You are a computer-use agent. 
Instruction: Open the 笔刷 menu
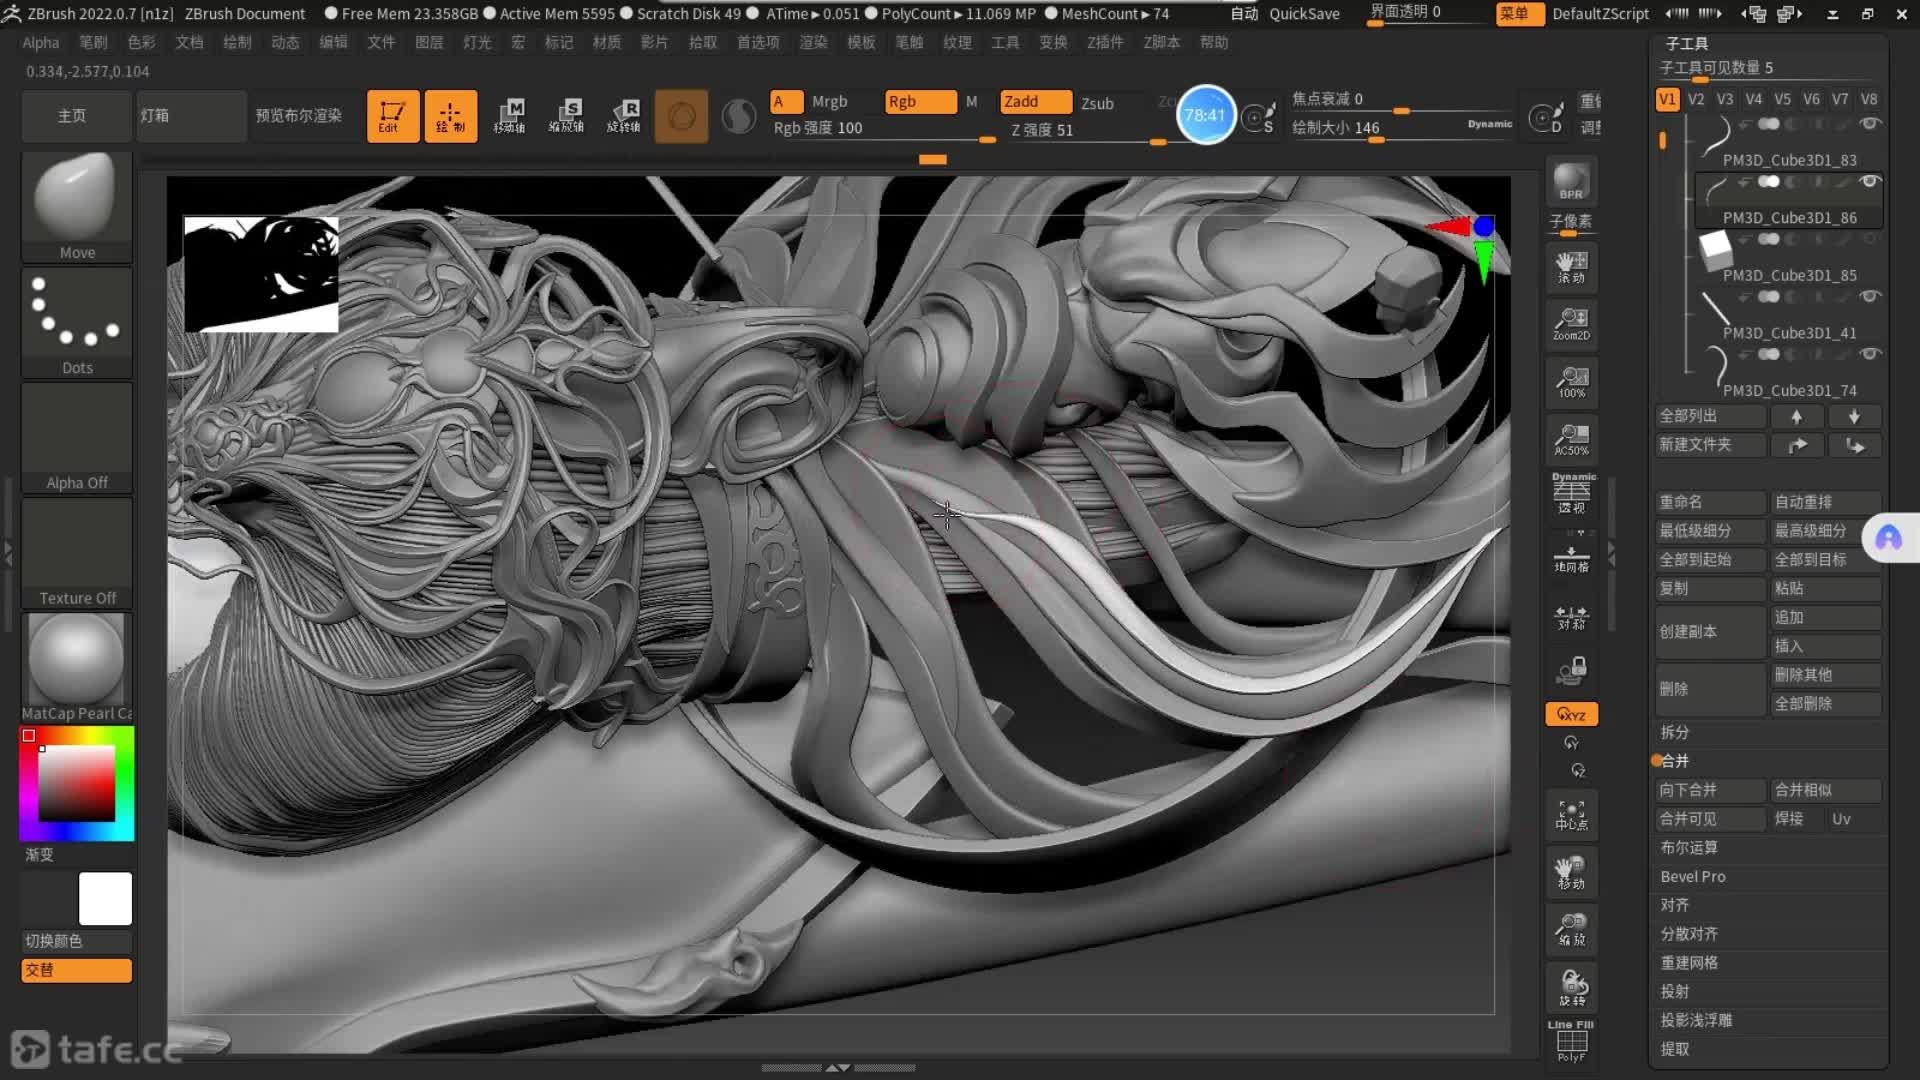93,43
